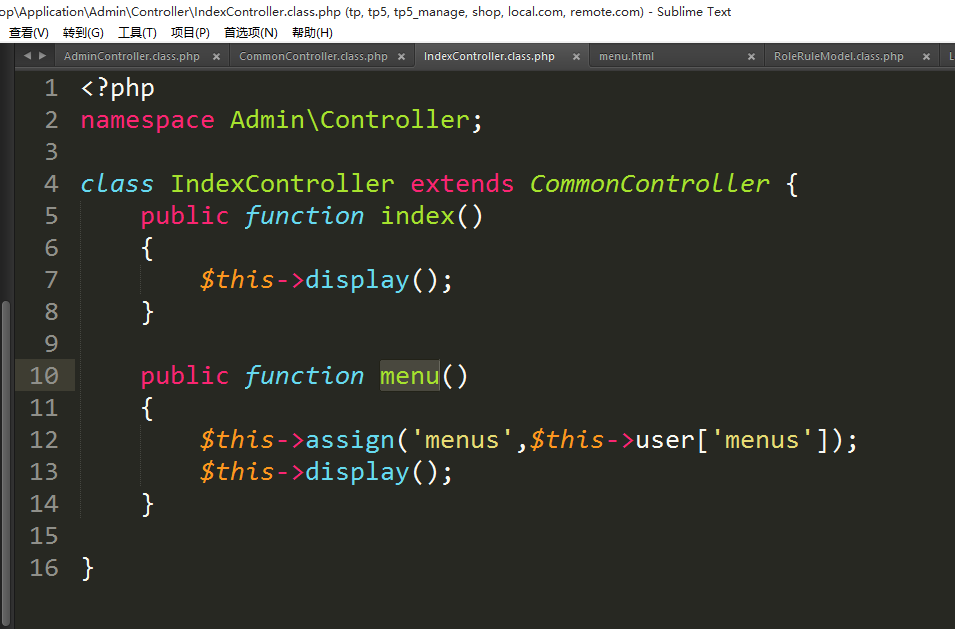Open the 项目(P) menu

click(x=190, y=32)
